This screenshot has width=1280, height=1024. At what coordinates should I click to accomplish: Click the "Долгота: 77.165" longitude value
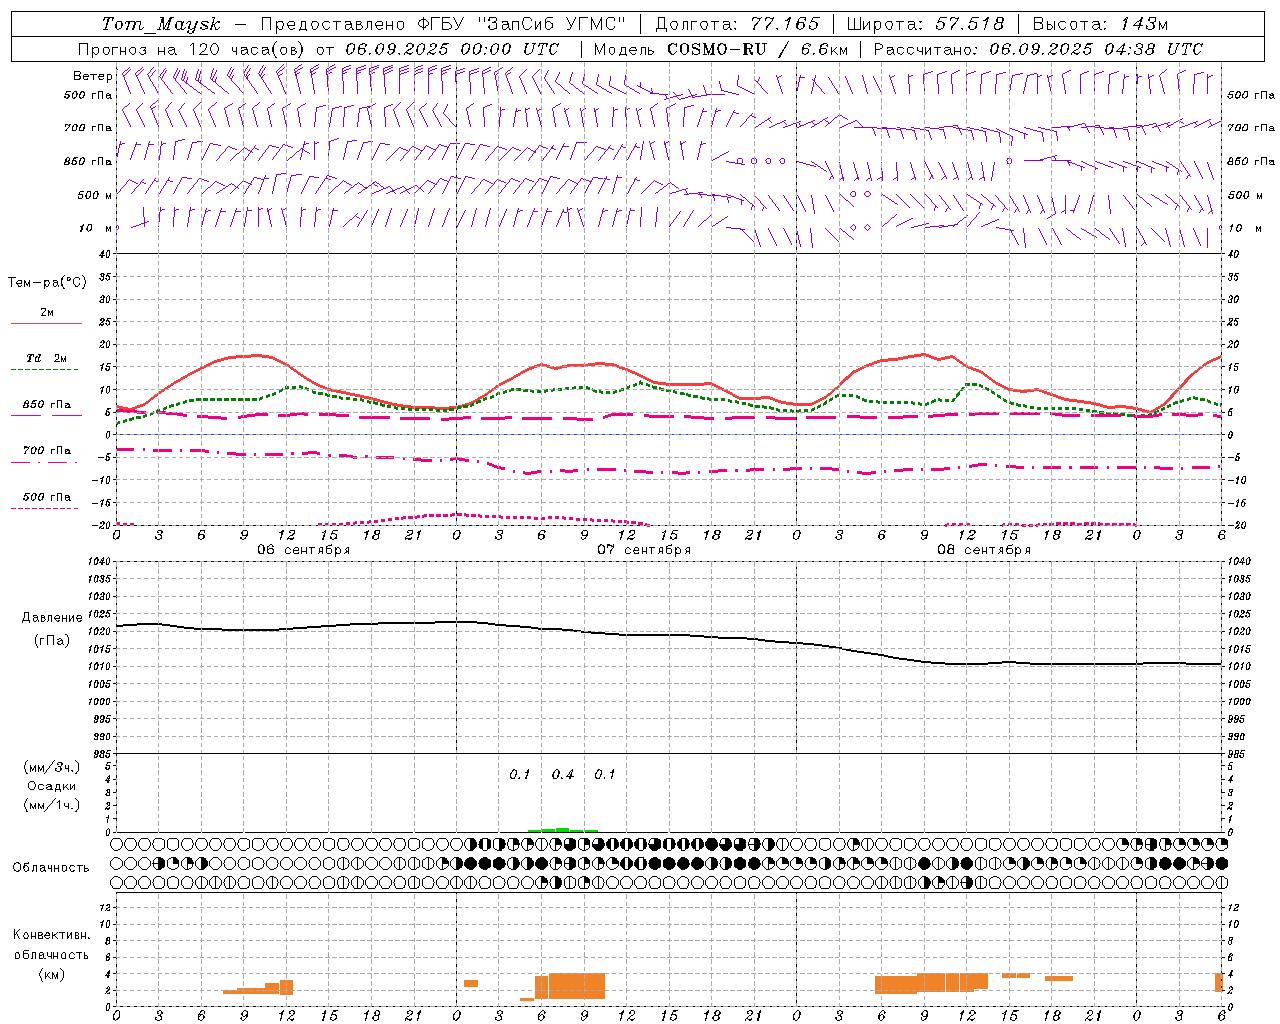coord(737,24)
